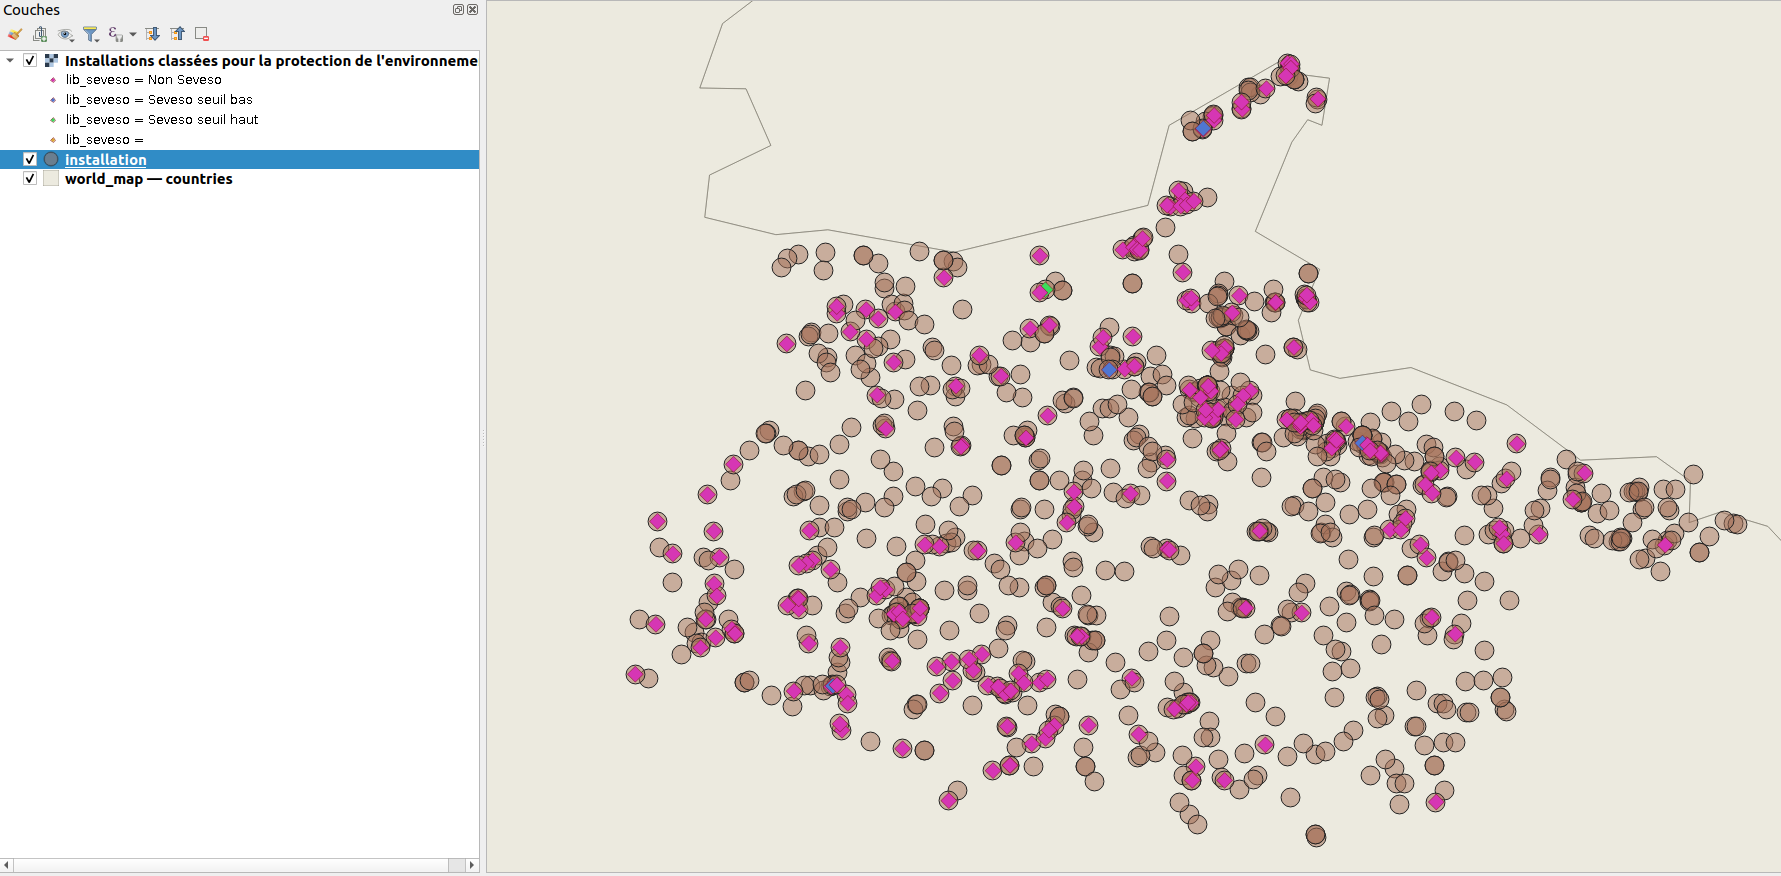
Task: Toggle visibility of world_map countries layer
Action: pos(30,179)
